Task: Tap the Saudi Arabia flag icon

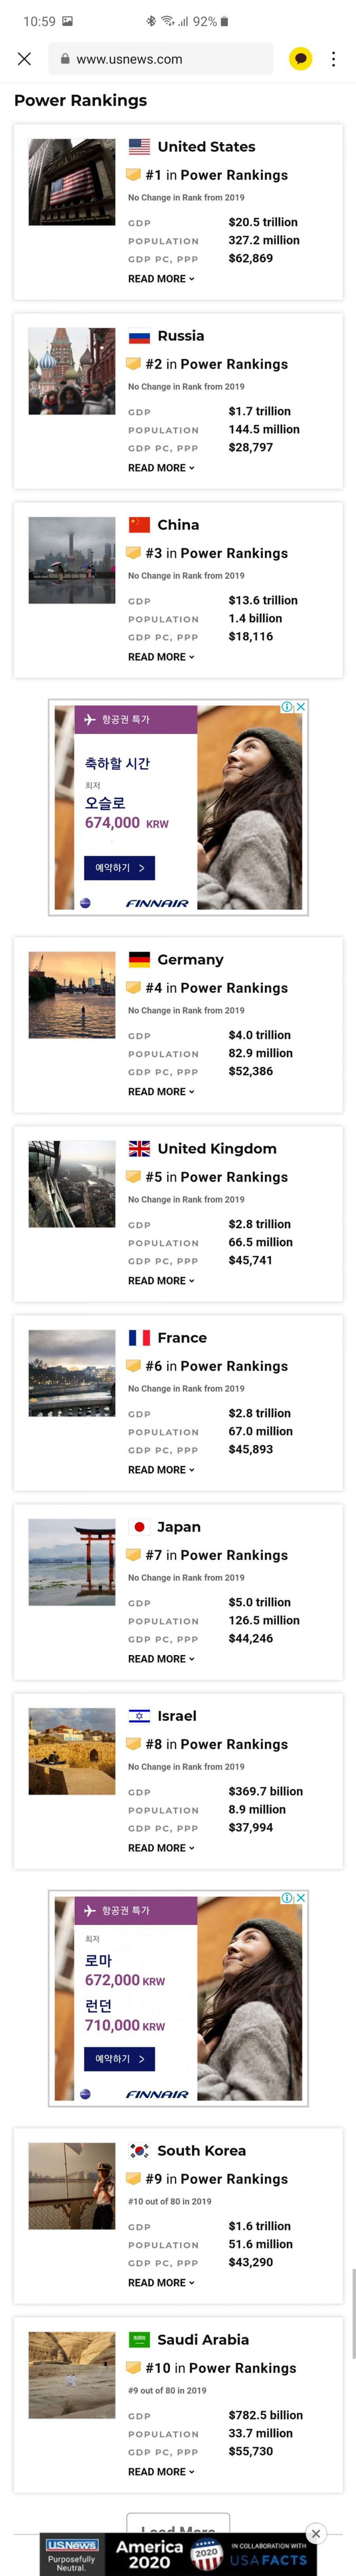Action: pos(140,2339)
